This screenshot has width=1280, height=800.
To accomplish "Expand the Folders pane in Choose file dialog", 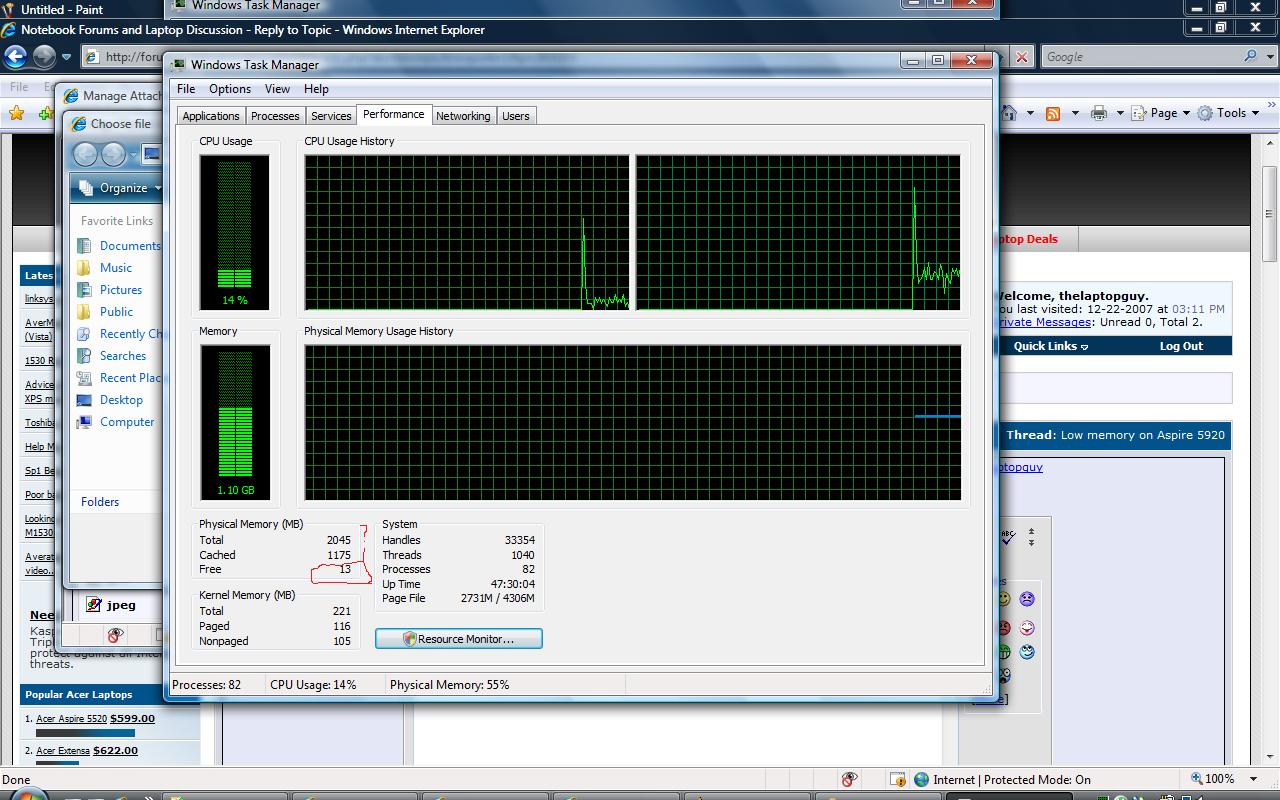I will pyautogui.click(x=100, y=502).
